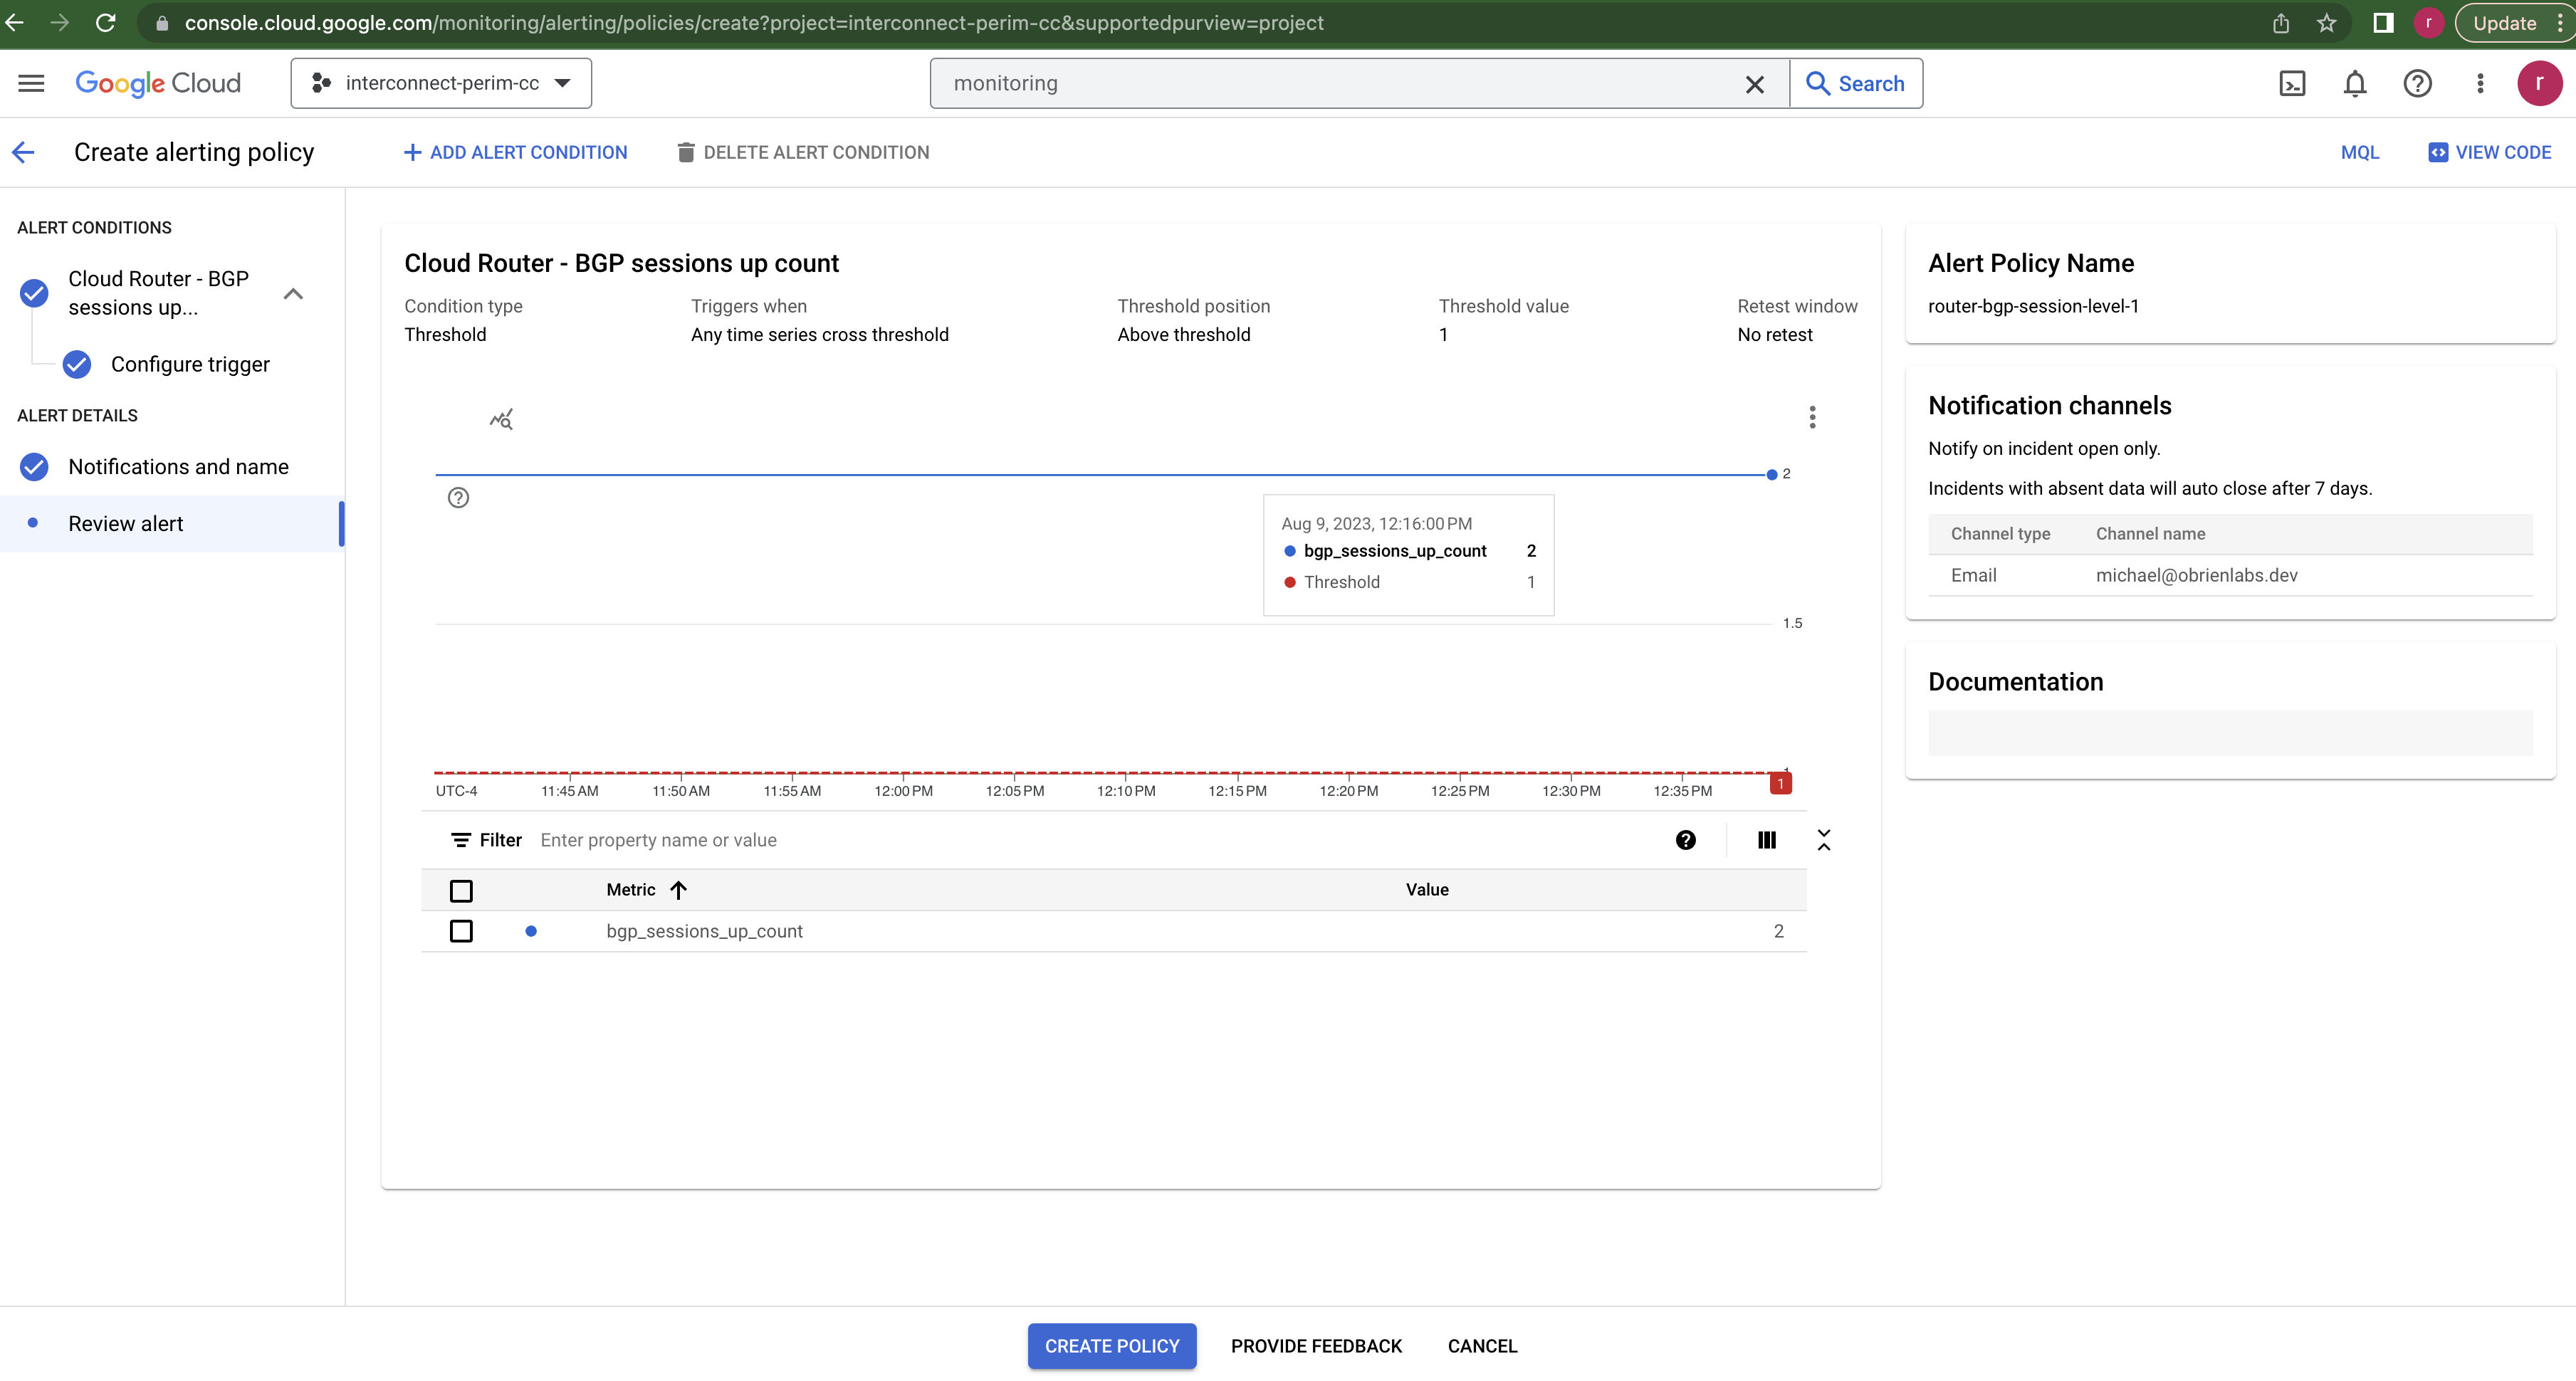The height and width of the screenshot is (1381, 2576).
Task: Collapse the Cloud Router - BGP condition chevron
Action: coord(293,293)
